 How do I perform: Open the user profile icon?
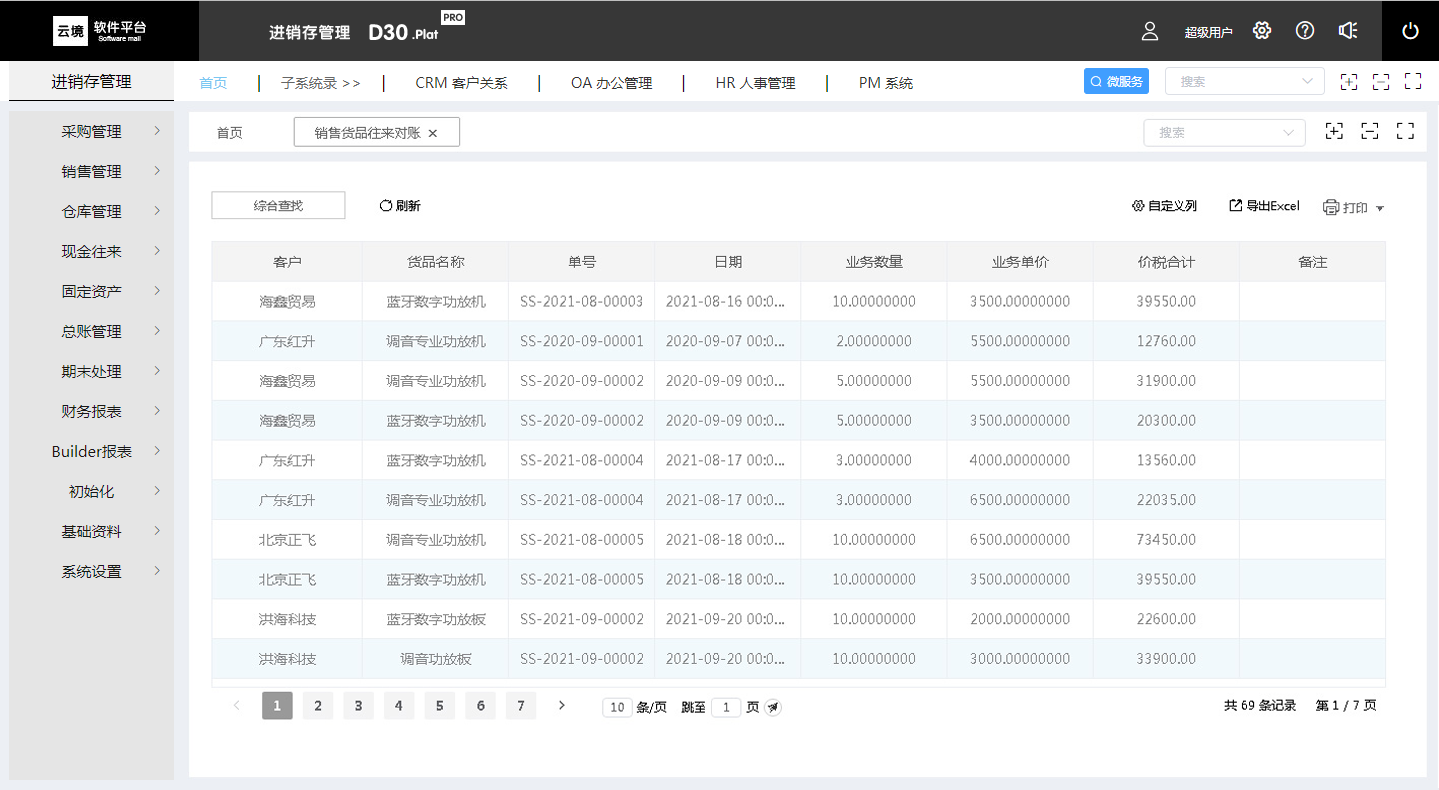(1150, 31)
